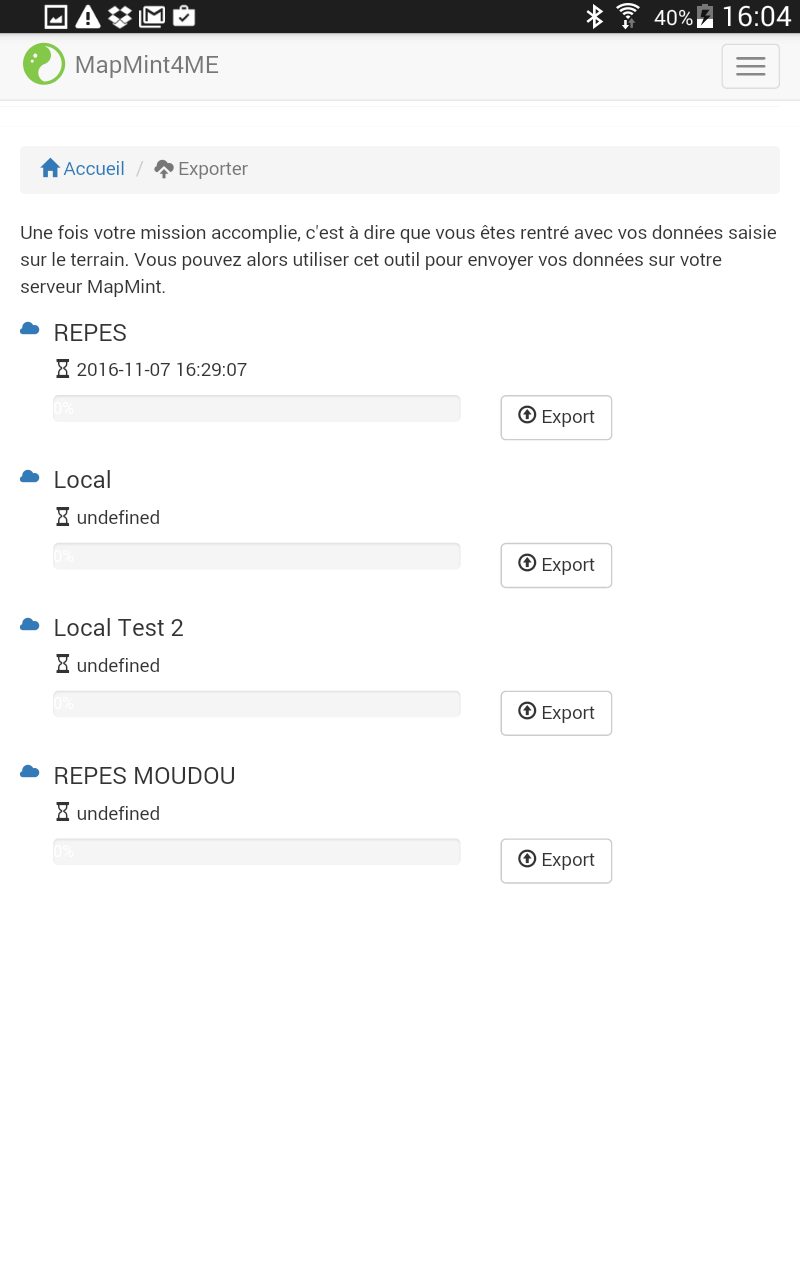Export the Local dataset
Screen dimensions: 800x1280
556,565
